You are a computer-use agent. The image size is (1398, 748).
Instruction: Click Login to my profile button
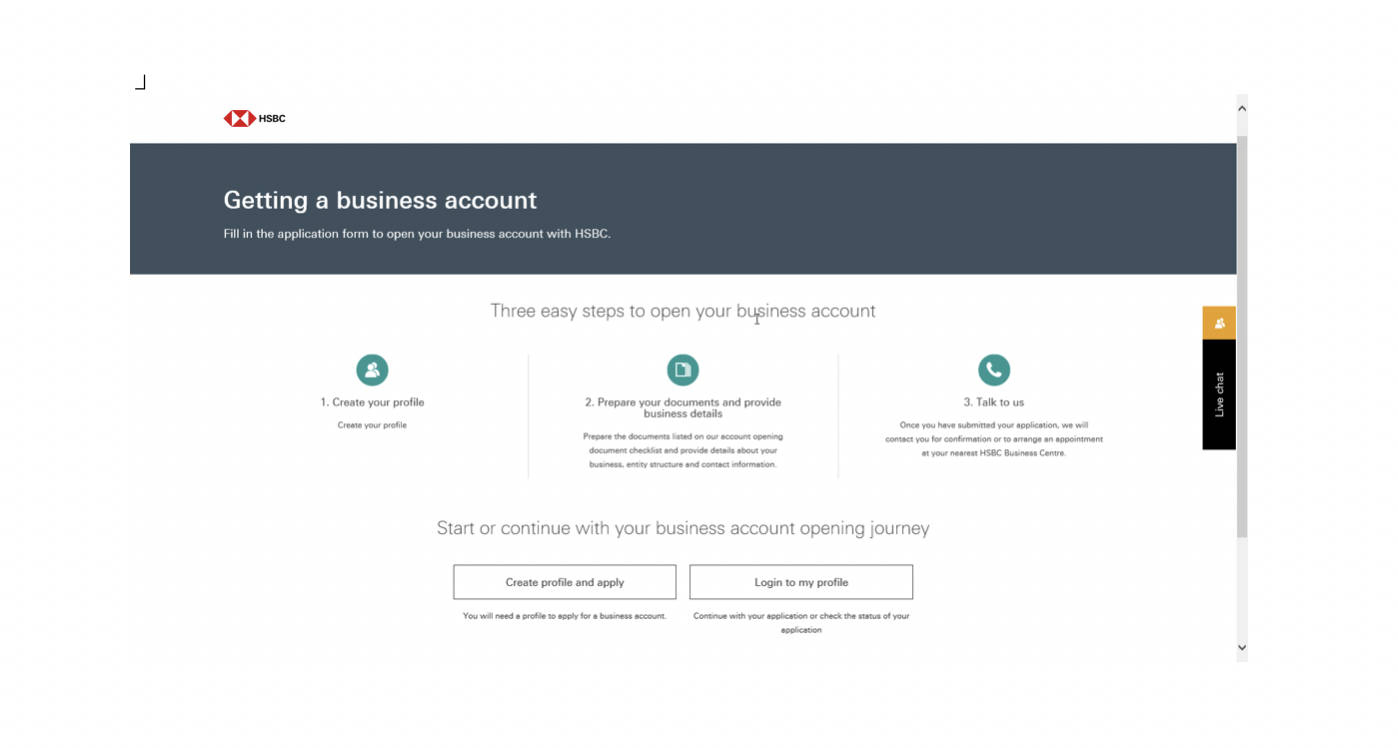point(801,582)
